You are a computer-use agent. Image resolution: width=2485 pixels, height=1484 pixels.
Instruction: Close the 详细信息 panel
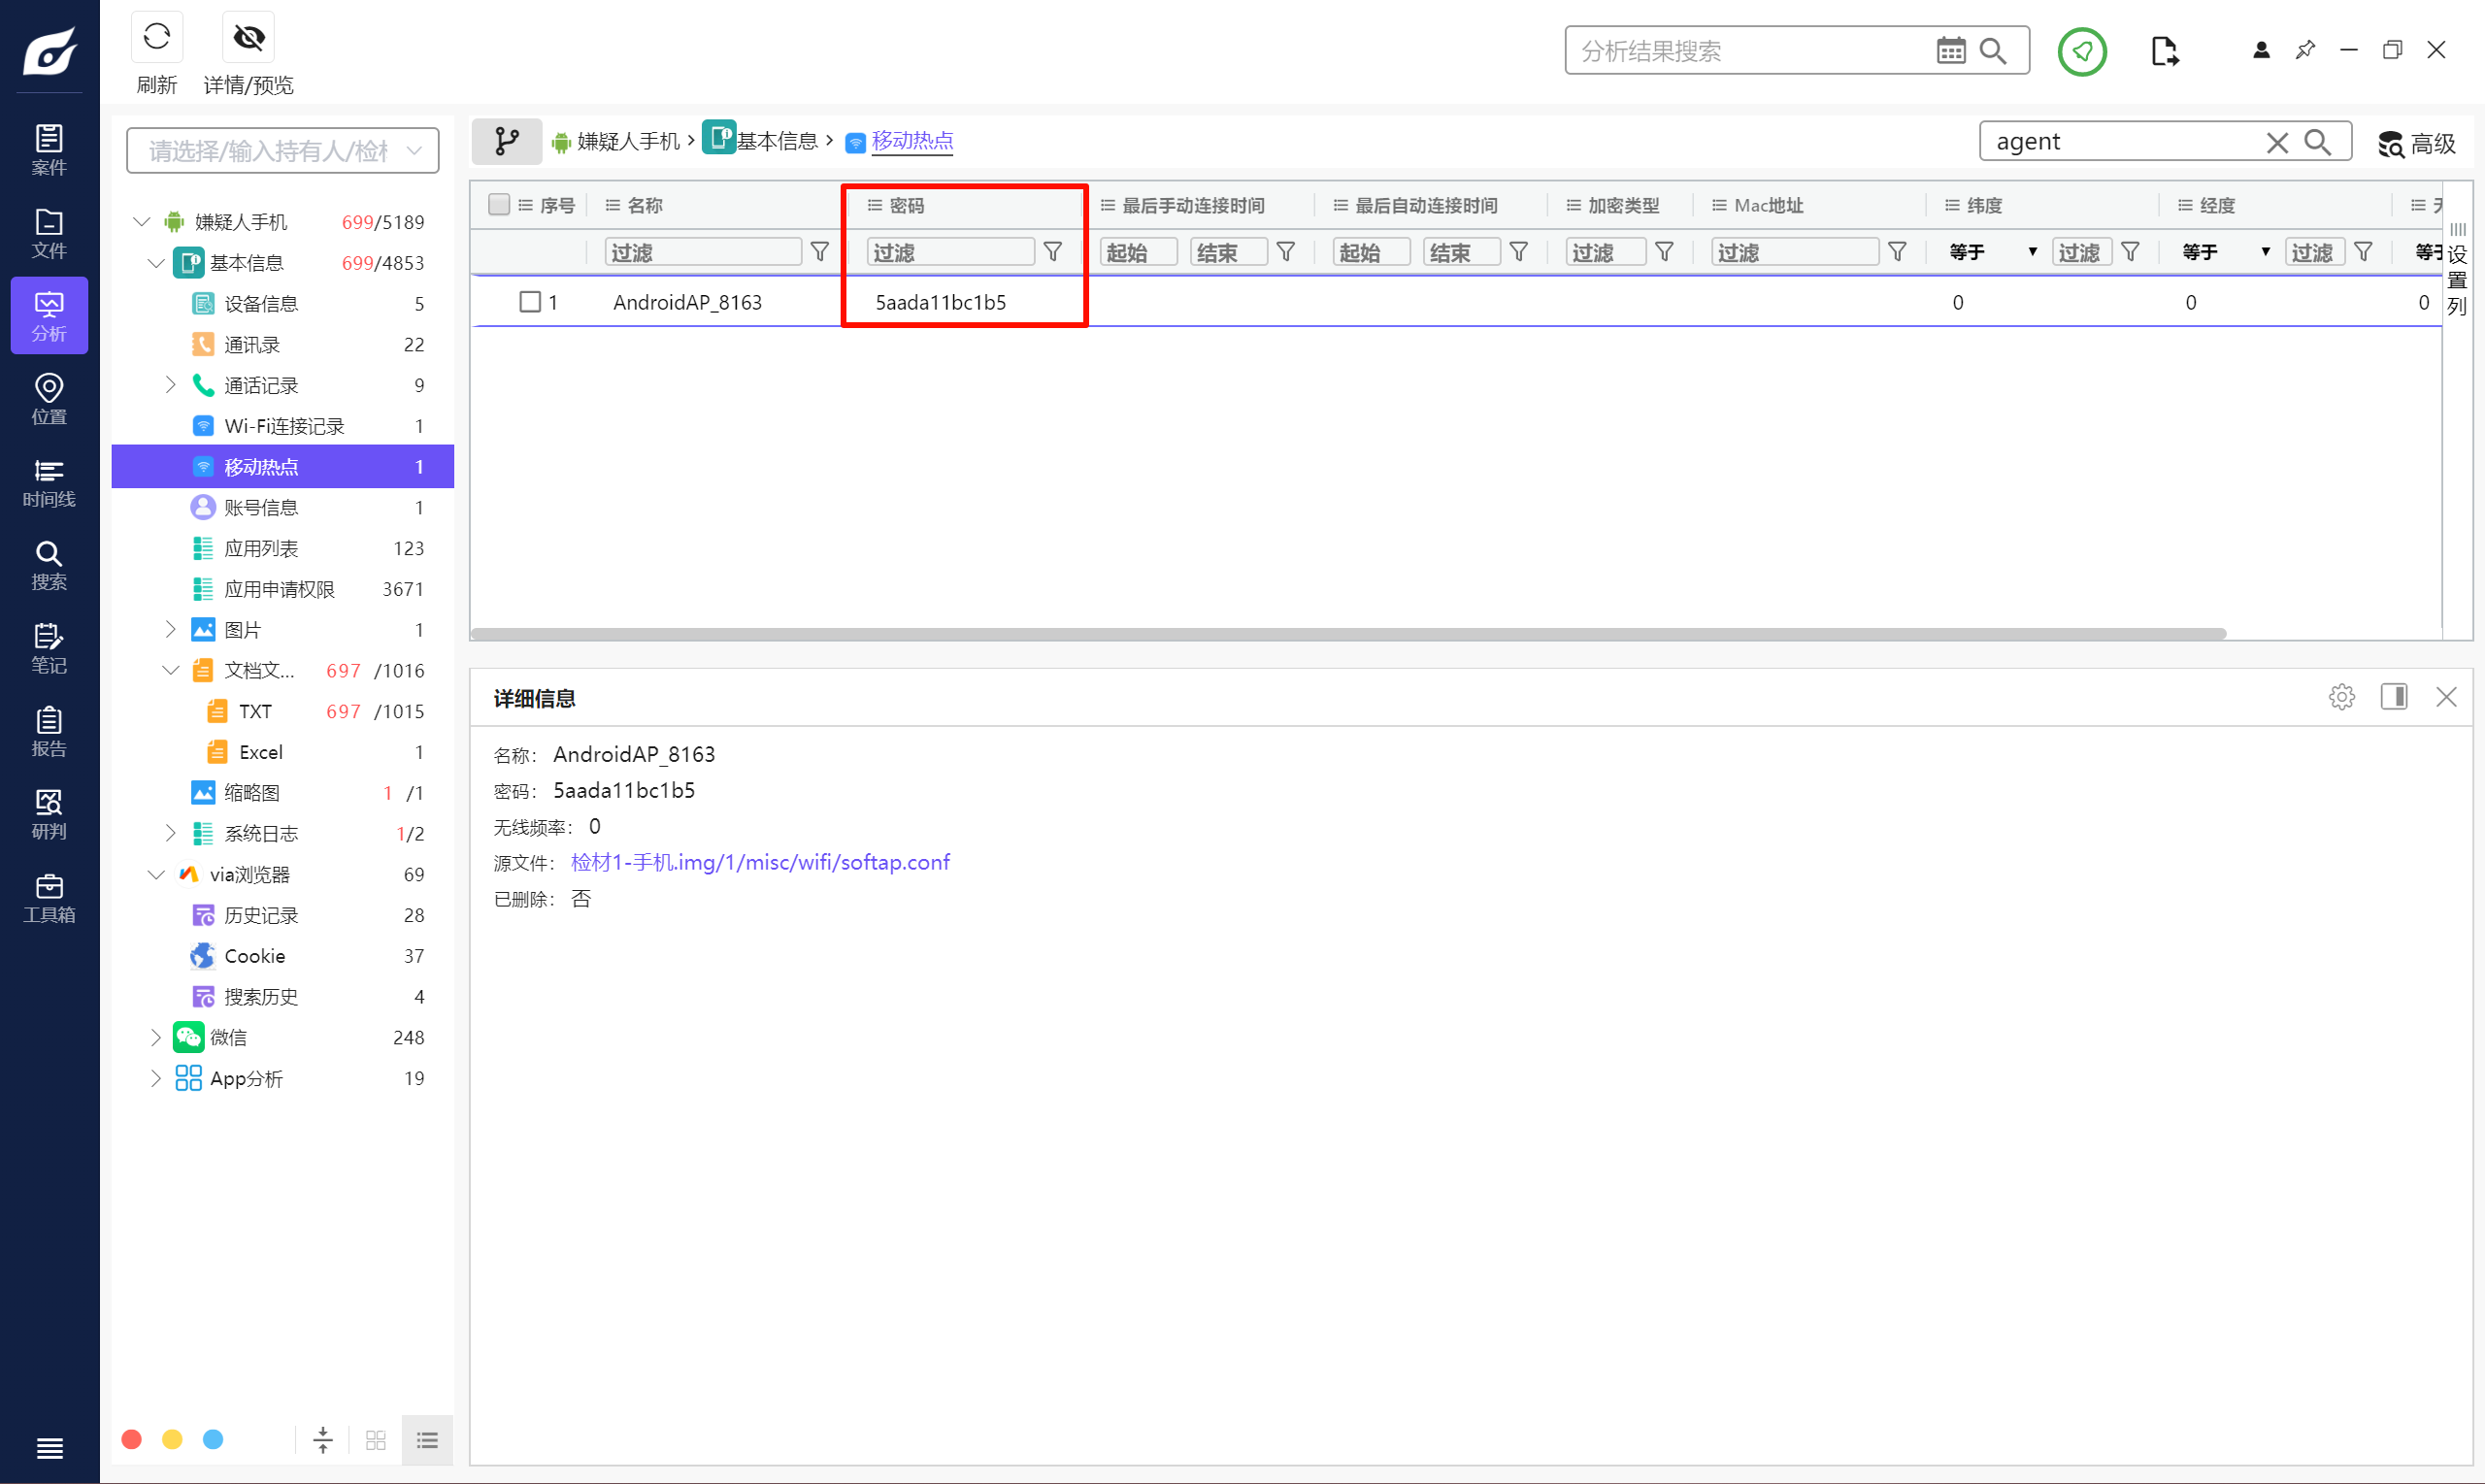2446,697
